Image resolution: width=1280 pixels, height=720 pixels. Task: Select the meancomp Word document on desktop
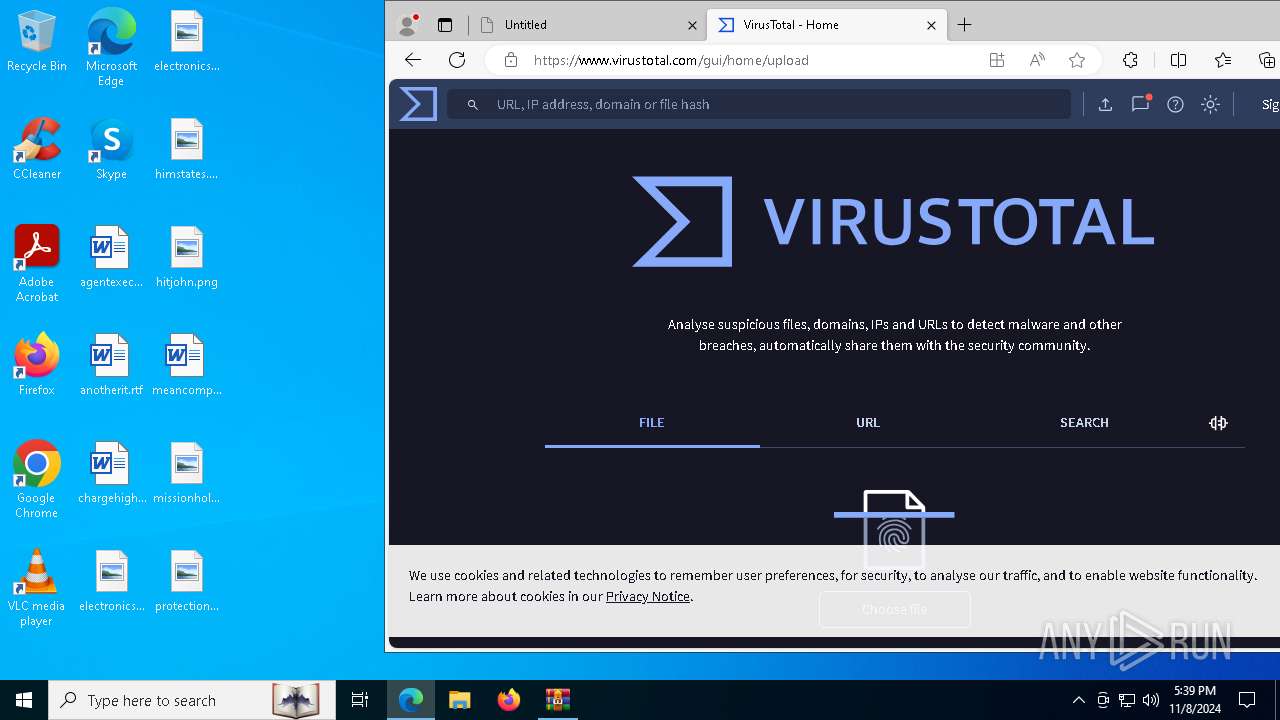coord(187,365)
